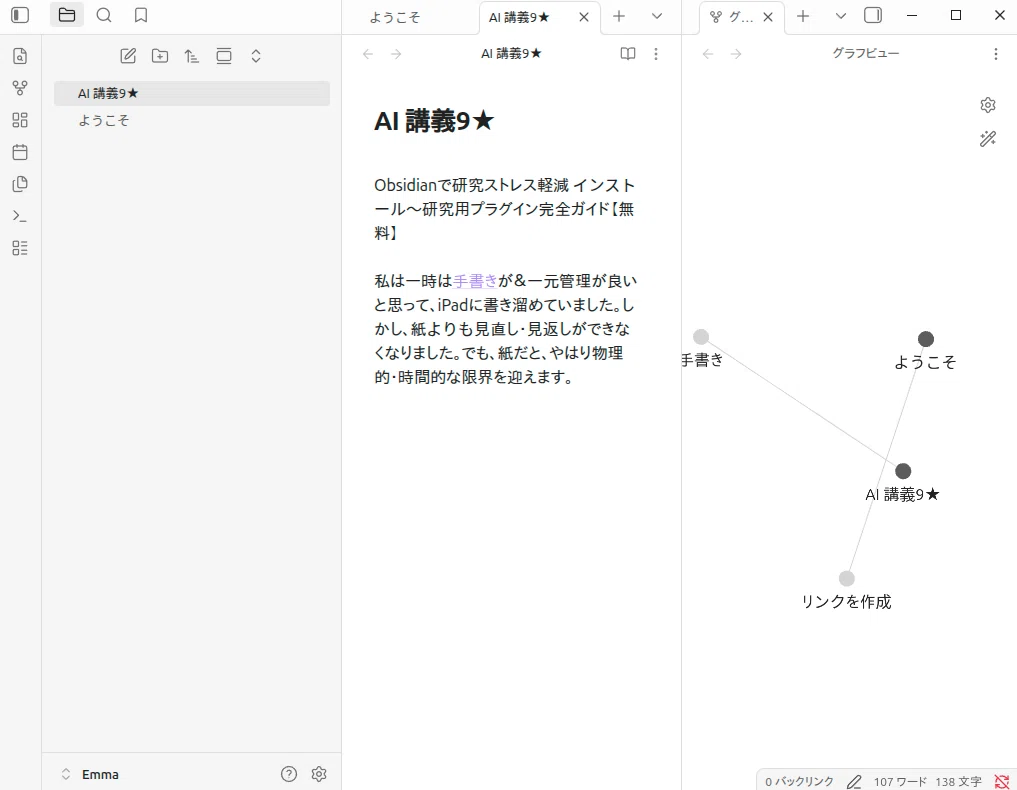Image resolution: width=1017 pixels, height=790 pixels.
Task: Click the status bar pencil icon
Action: pyautogui.click(x=854, y=782)
